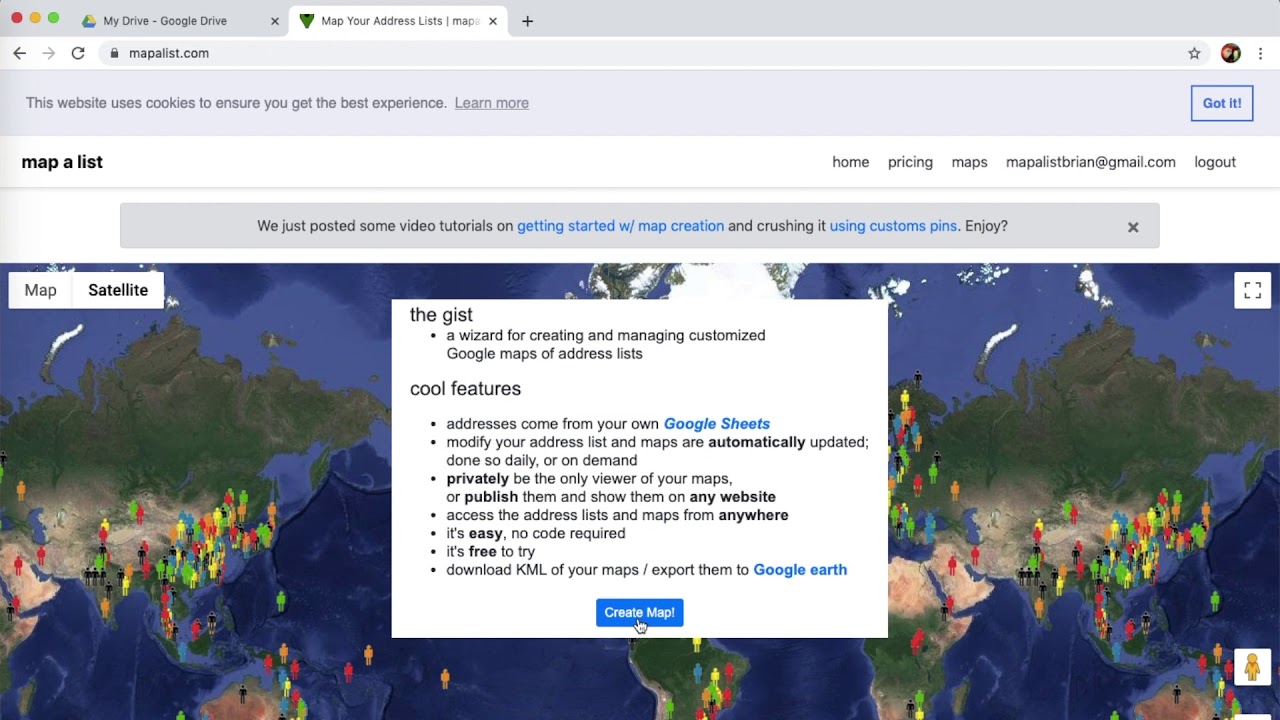Dismiss the video tutorials announcement banner

(1133, 227)
